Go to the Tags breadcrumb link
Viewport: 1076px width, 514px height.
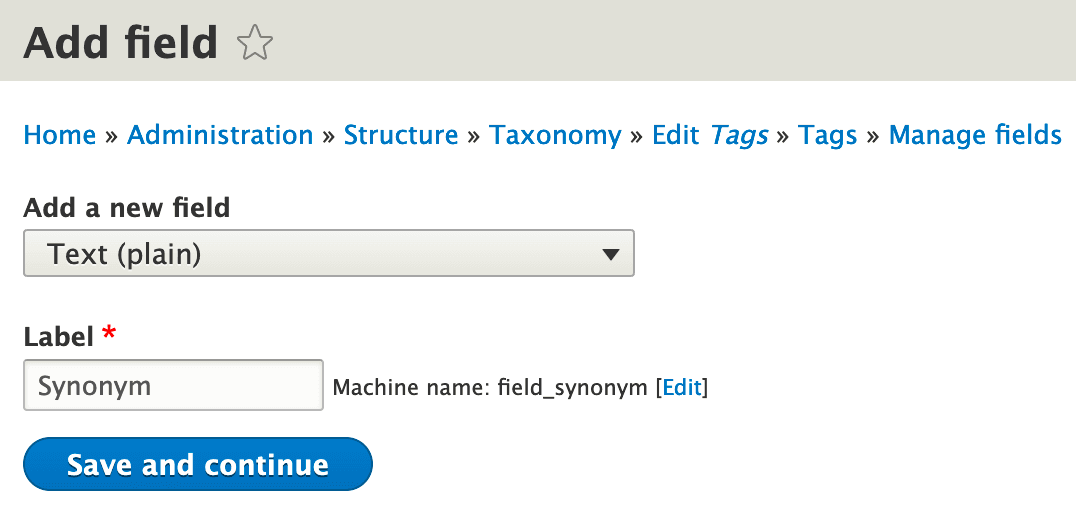click(x=827, y=135)
